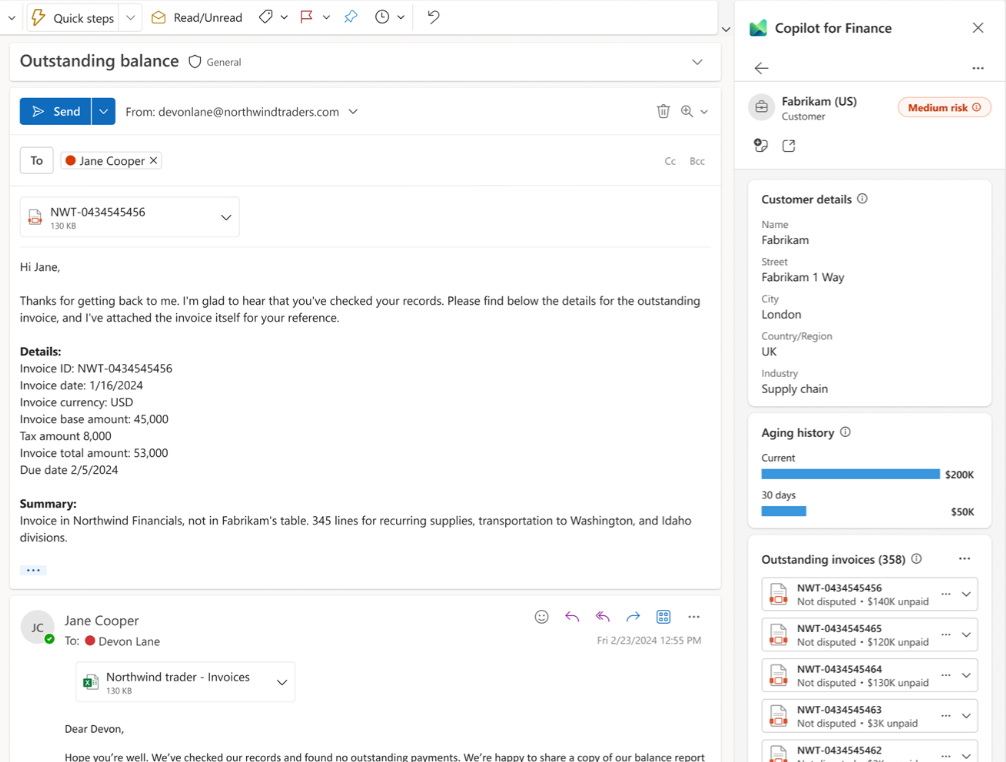This screenshot has width=1006, height=762.
Task: Click in the email body at Hi Jane
Action: (x=40, y=267)
